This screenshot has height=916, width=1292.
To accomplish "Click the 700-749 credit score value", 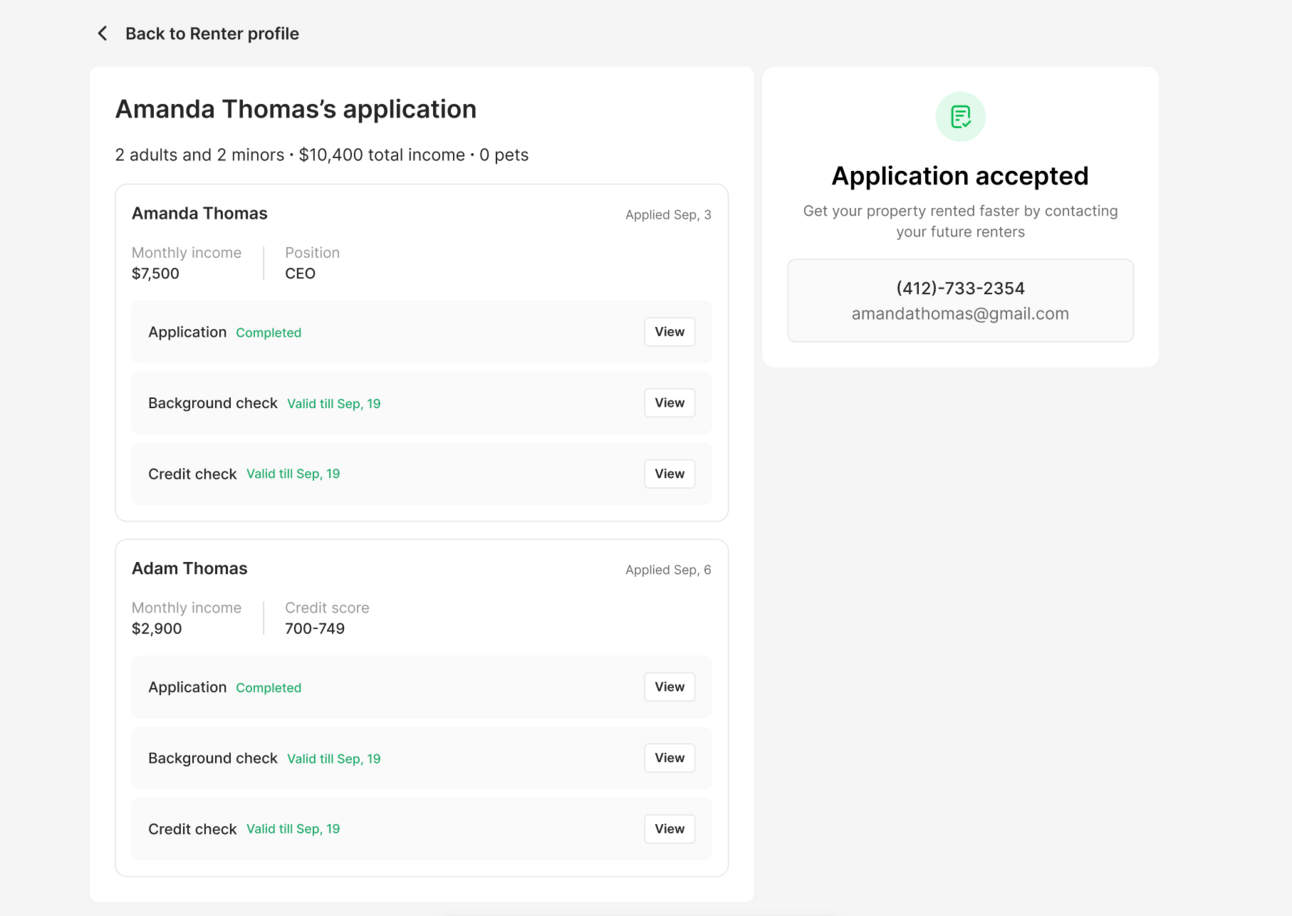I will pyautogui.click(x=315, y=629).
